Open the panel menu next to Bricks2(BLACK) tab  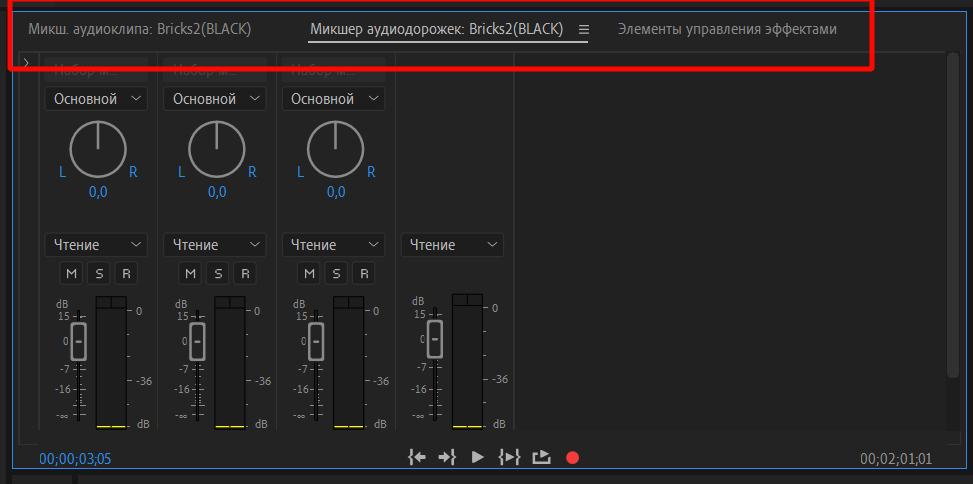click(x=584, y=30)
